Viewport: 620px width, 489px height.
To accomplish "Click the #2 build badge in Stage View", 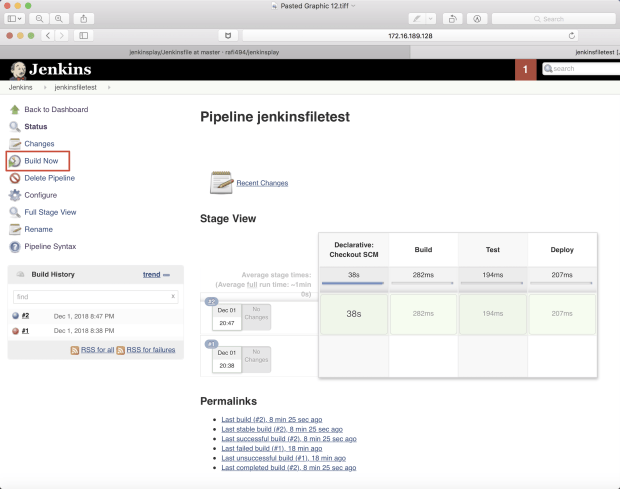I will coord(212,301).
